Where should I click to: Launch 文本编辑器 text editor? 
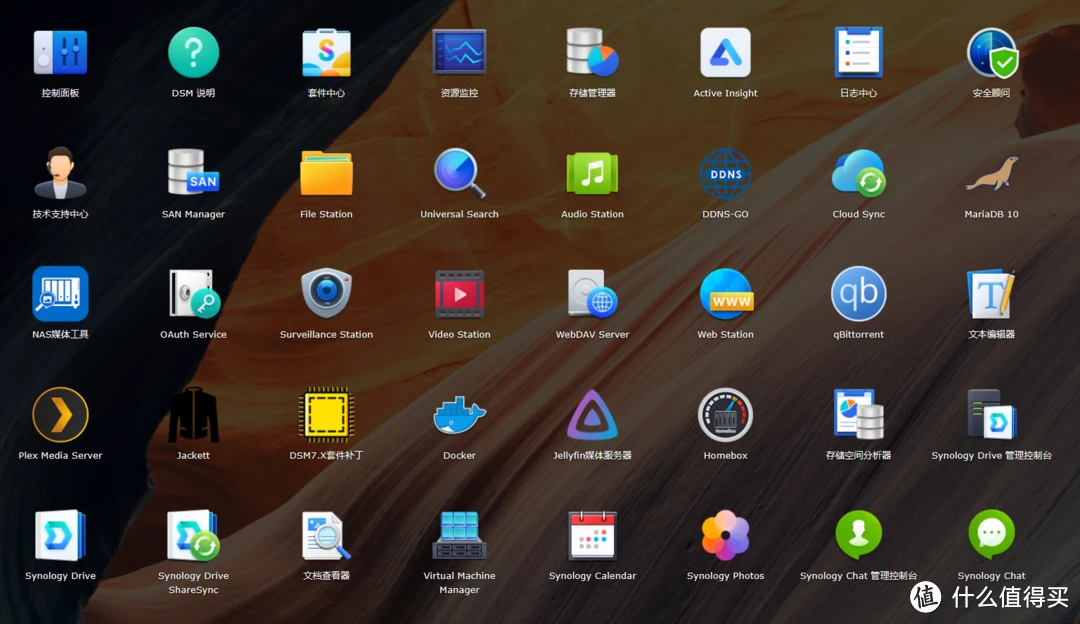click(992, 294)
